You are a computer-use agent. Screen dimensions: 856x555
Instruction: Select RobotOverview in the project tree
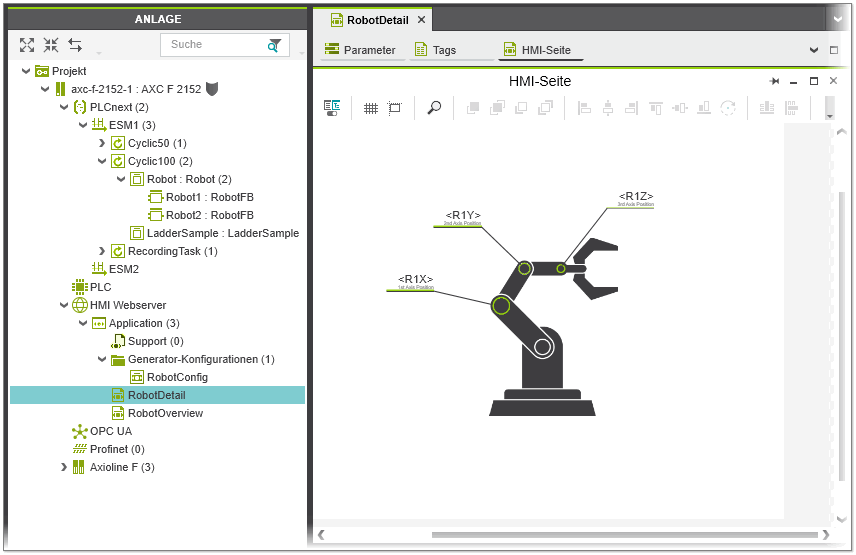pos(165,413)
